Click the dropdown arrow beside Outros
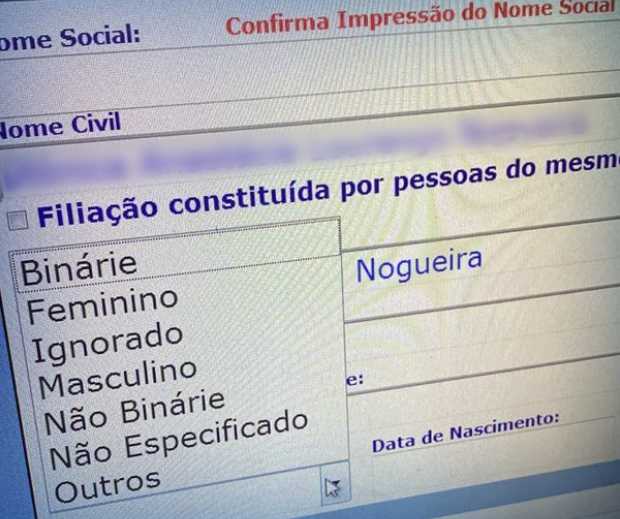 pyautogui.click(x=333, y=487)
